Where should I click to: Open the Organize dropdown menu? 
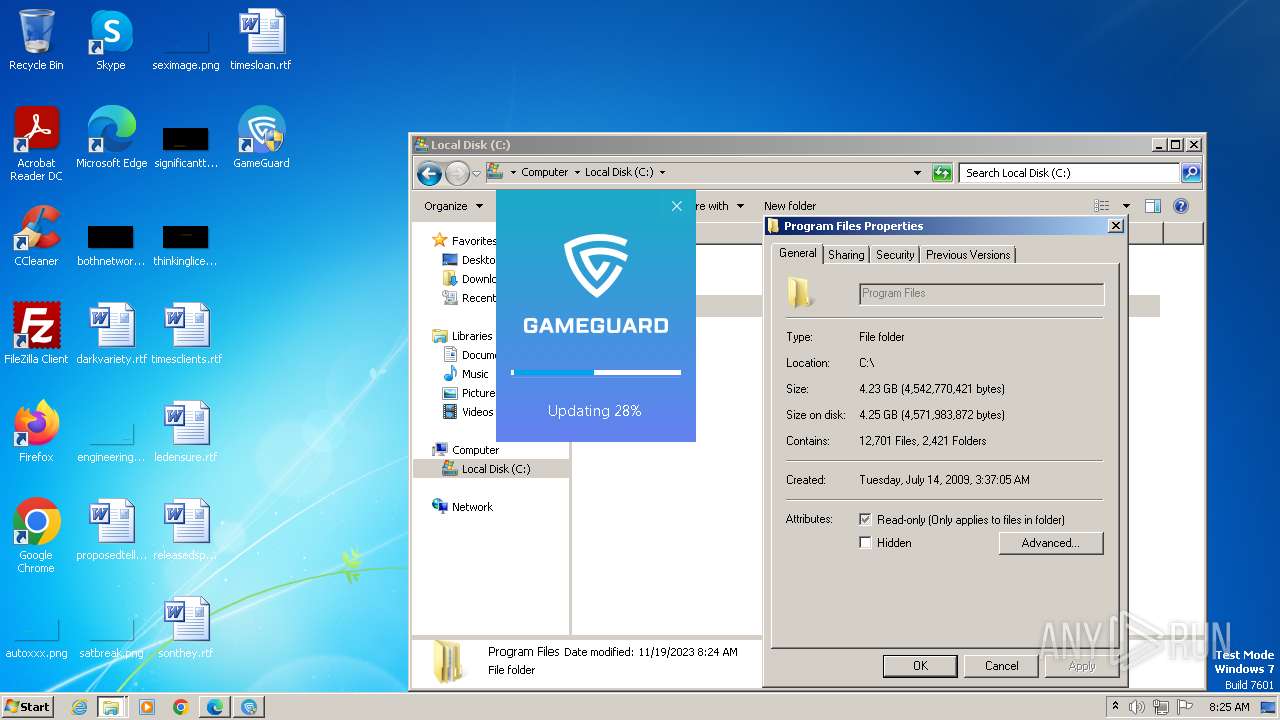453,206
